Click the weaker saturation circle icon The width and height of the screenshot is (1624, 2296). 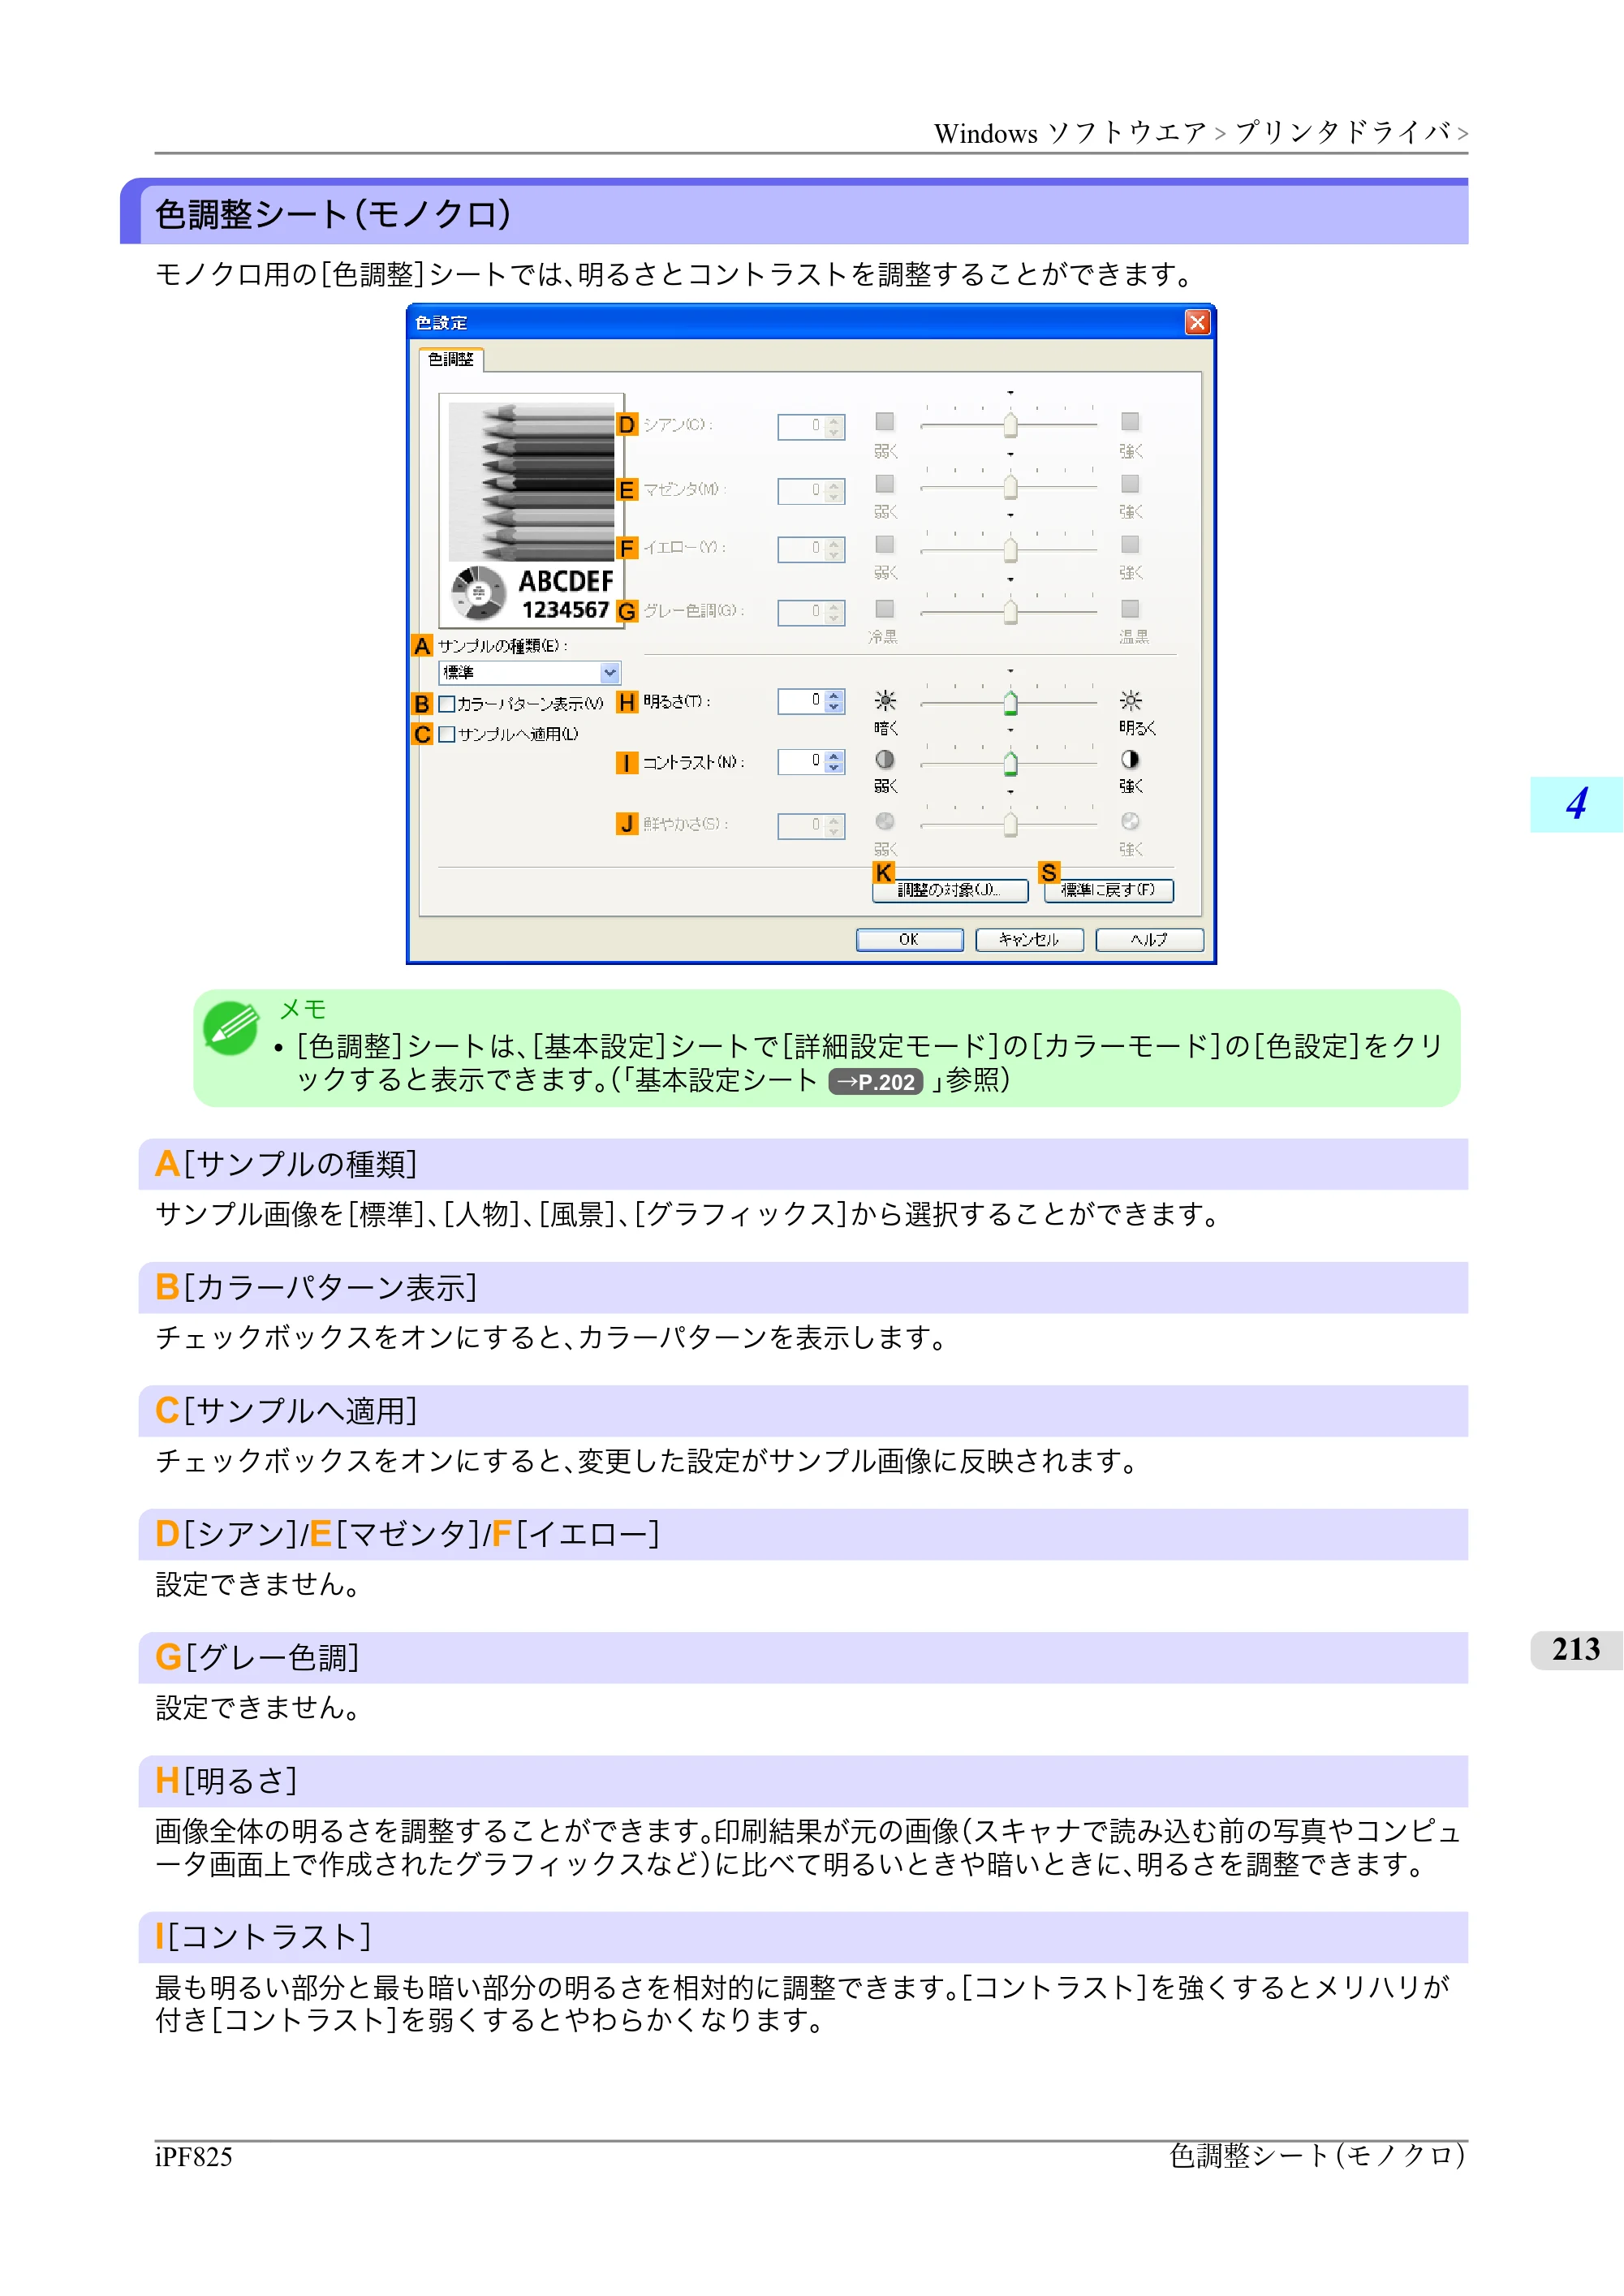pyautogui.click(x=885, y=822)
